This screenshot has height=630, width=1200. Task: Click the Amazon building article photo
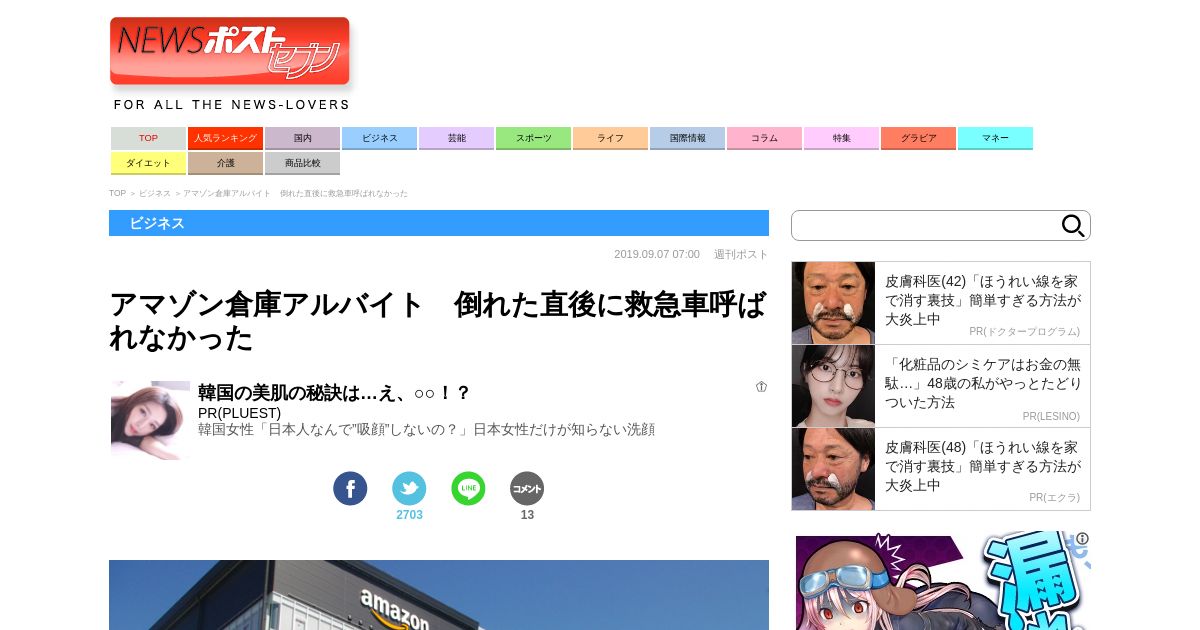point(439,595)
